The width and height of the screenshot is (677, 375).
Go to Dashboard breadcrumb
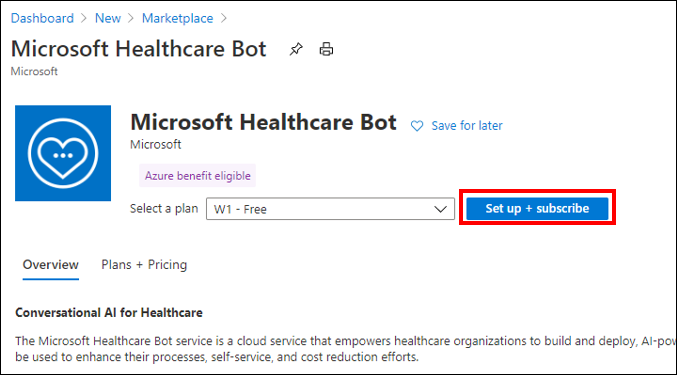(x=42, y=18)
